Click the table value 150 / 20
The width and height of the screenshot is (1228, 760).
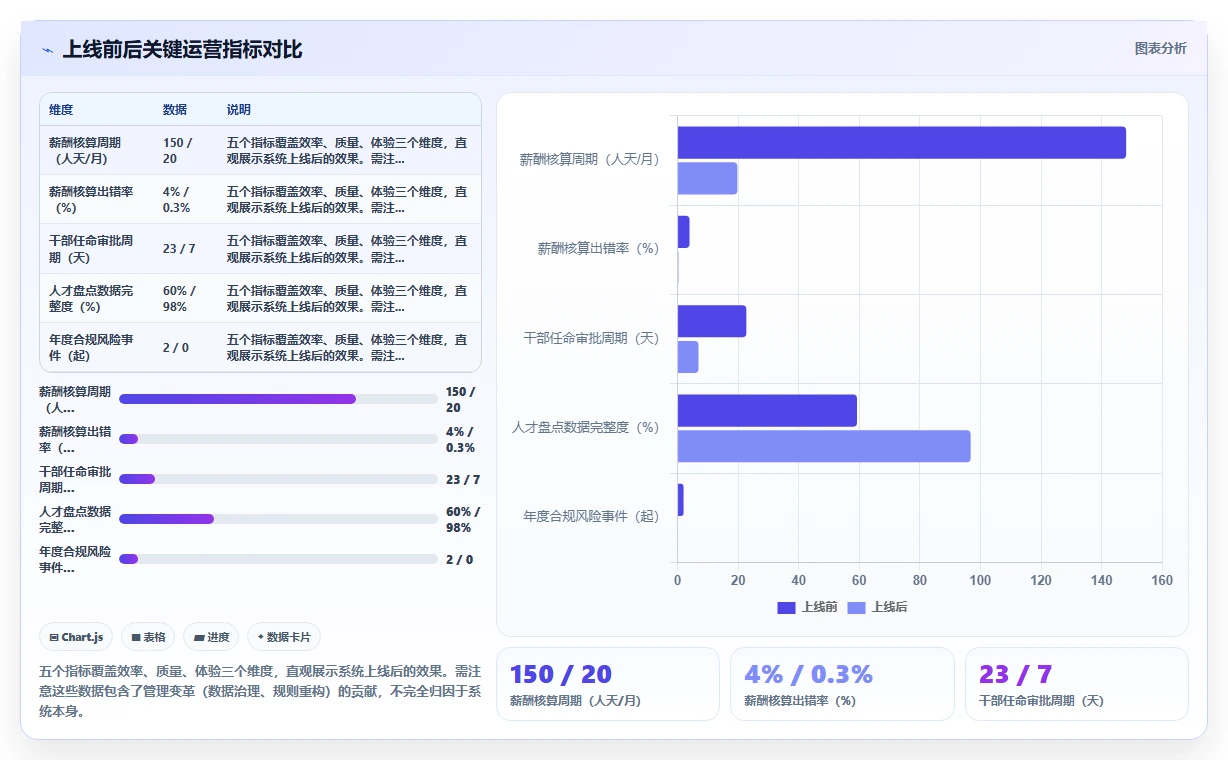pos(178,150)
